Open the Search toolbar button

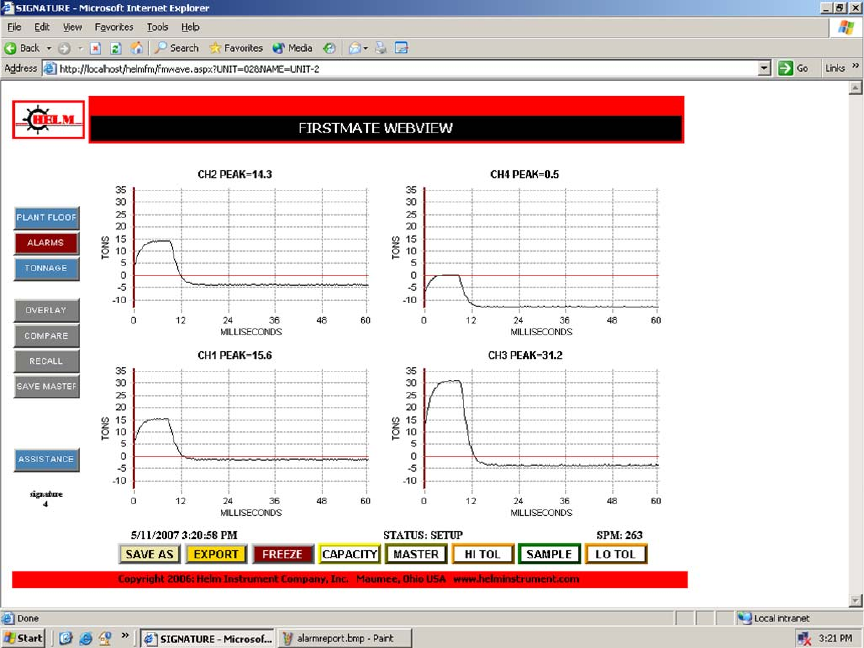point(176,48)
